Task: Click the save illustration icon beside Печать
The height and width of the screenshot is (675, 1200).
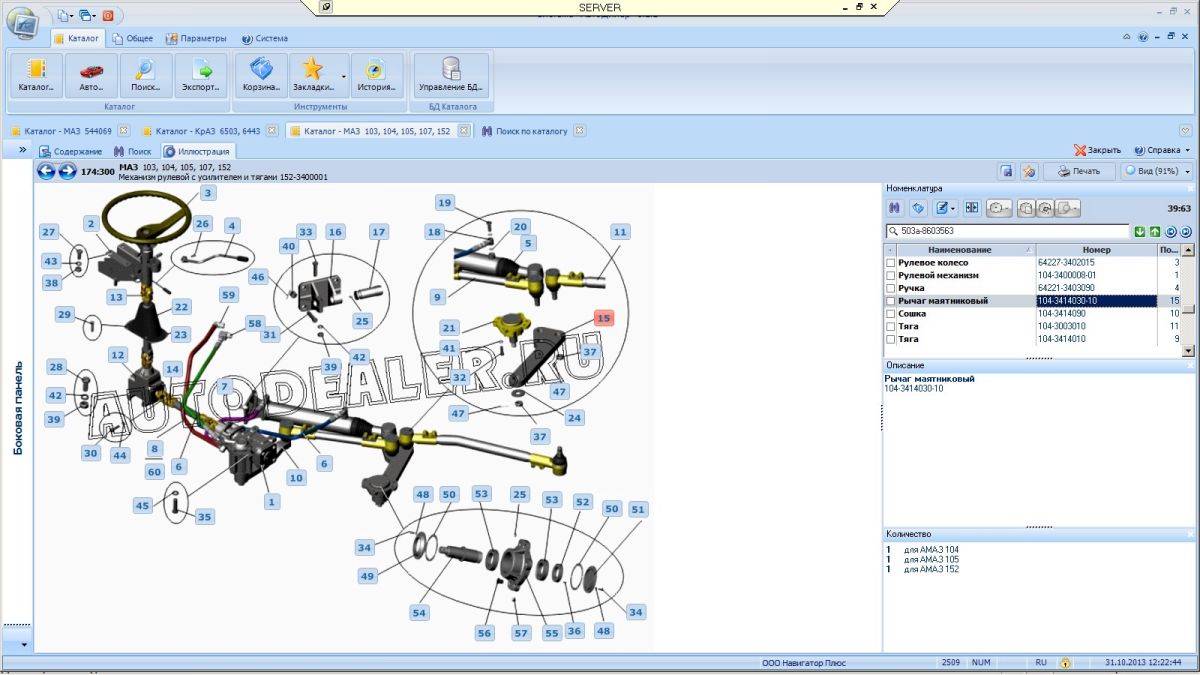Action: point(1008,171)
